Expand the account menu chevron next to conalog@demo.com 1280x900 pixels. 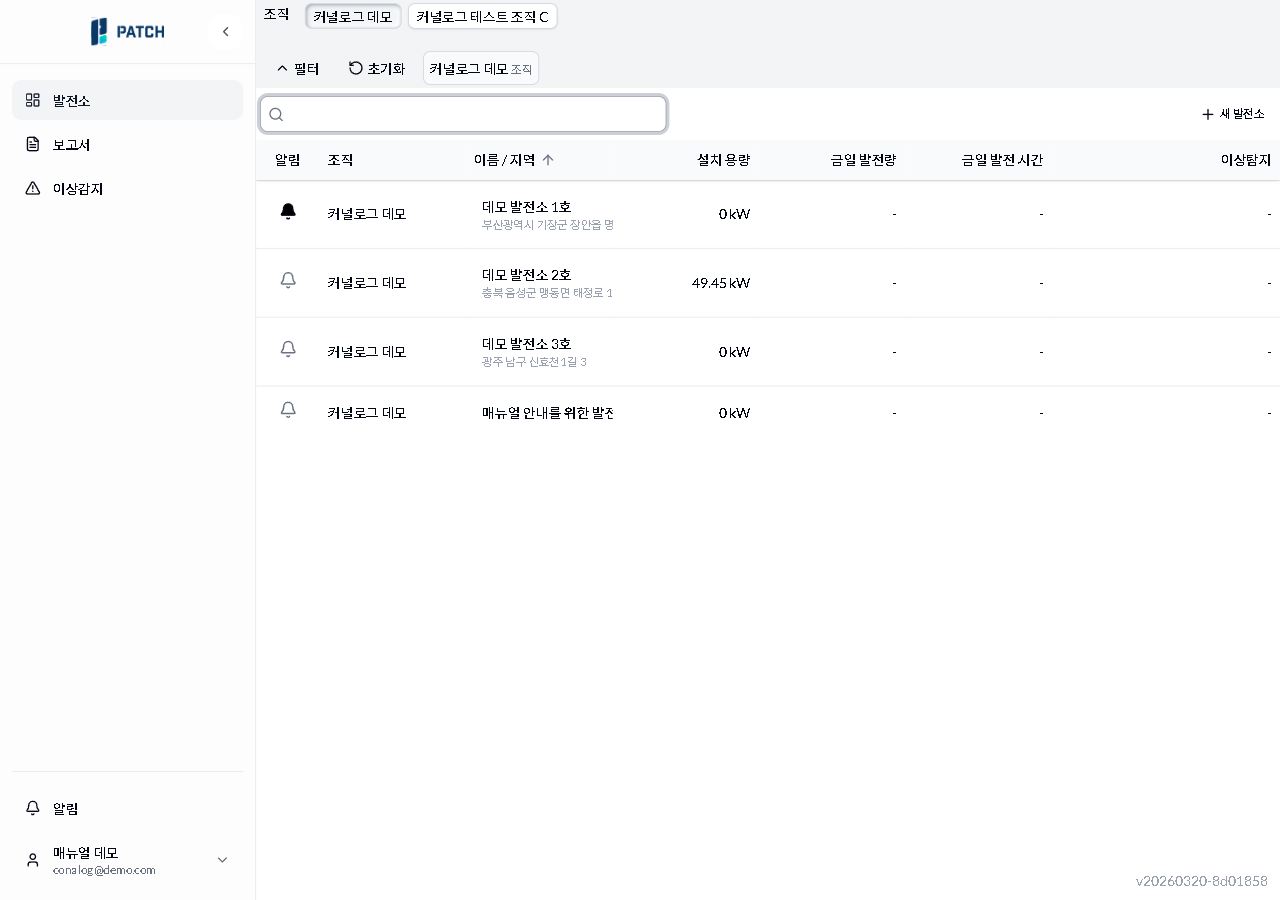pos(222,860)
